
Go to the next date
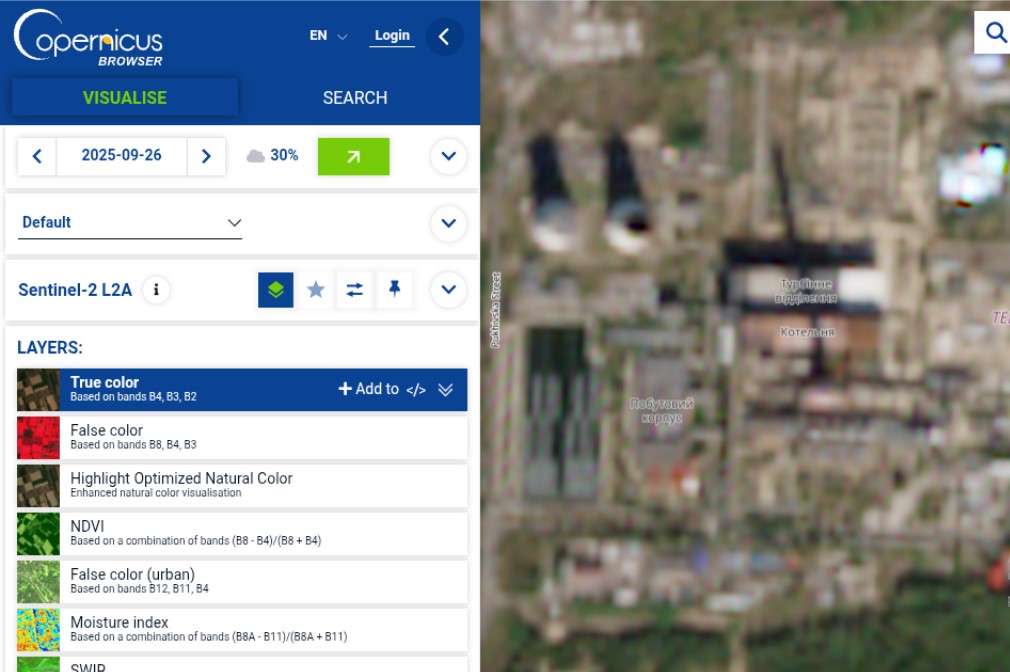pos(206,156)
